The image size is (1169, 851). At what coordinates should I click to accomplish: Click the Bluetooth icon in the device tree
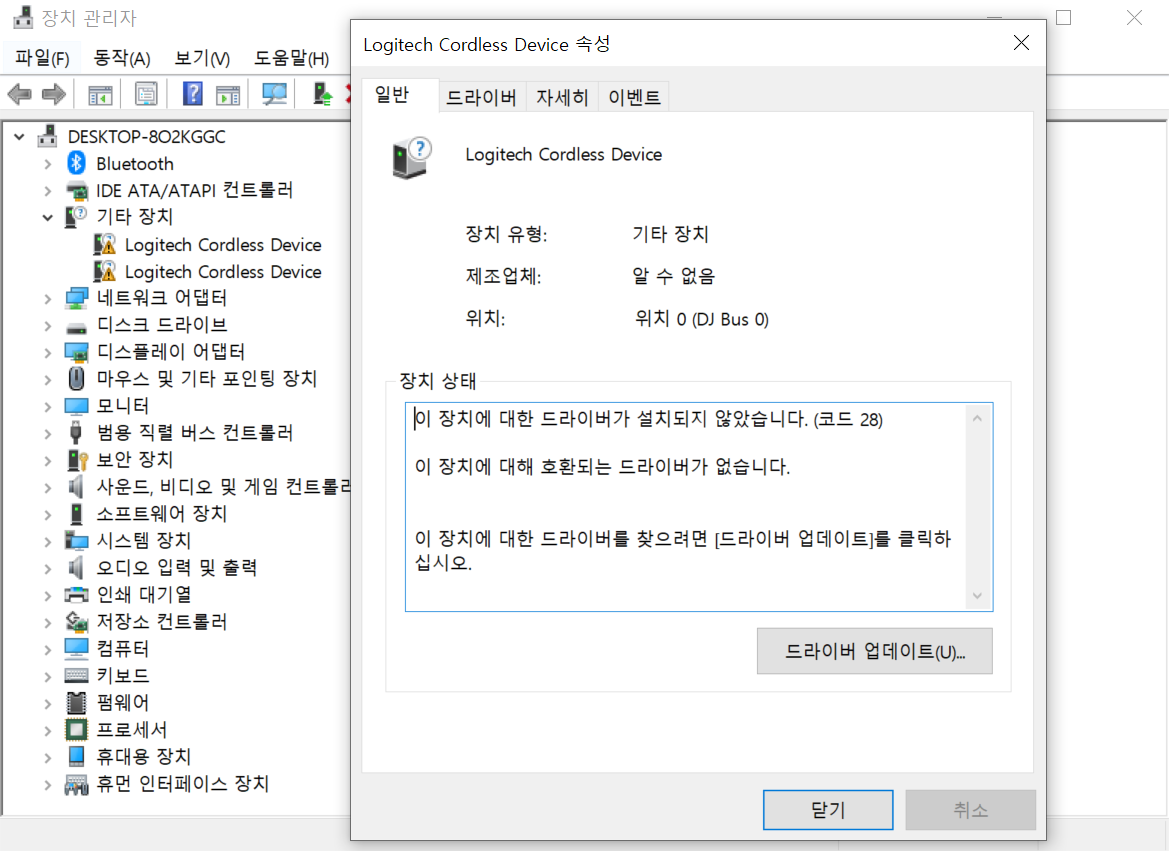[x=76, y=163]
